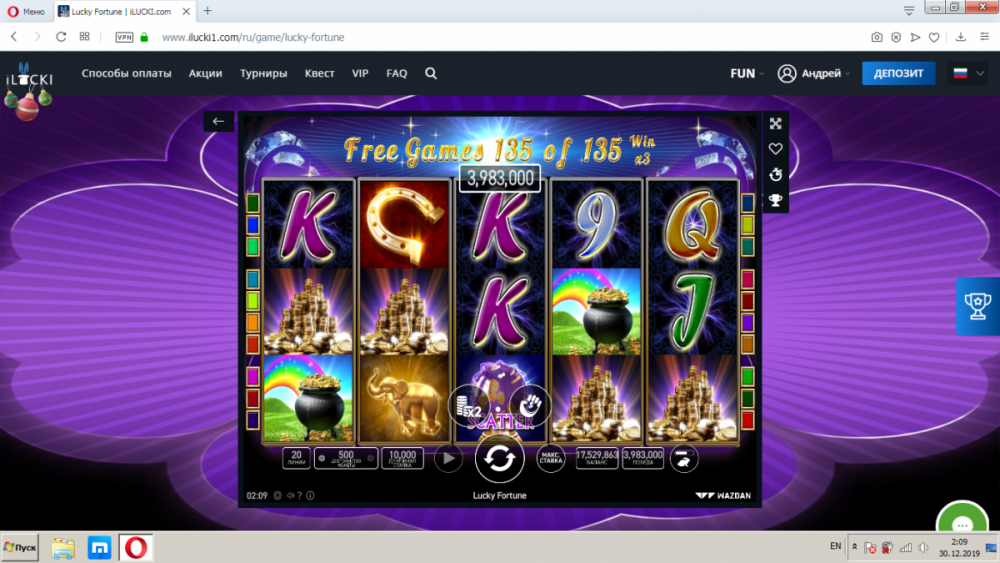Open the Андрей account dropdown
Image resolution: width=1000 pixels, height=563 pixels.
pyautogui.click(x=814, y=73)
